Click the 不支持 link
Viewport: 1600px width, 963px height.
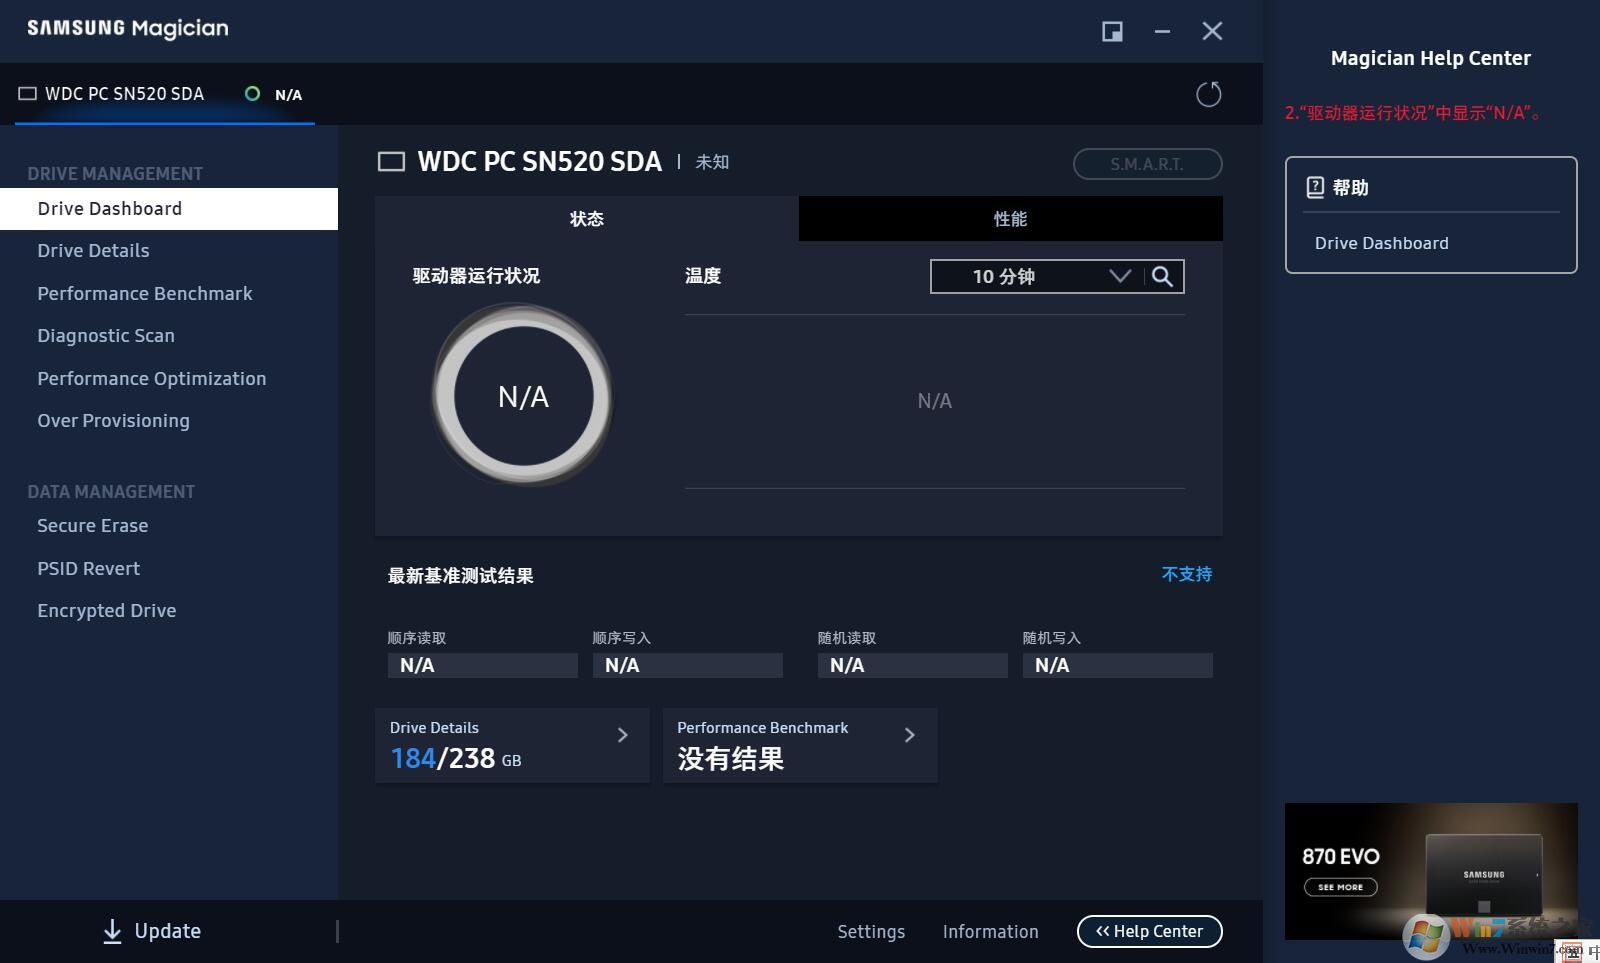[x=1187, y=575]
